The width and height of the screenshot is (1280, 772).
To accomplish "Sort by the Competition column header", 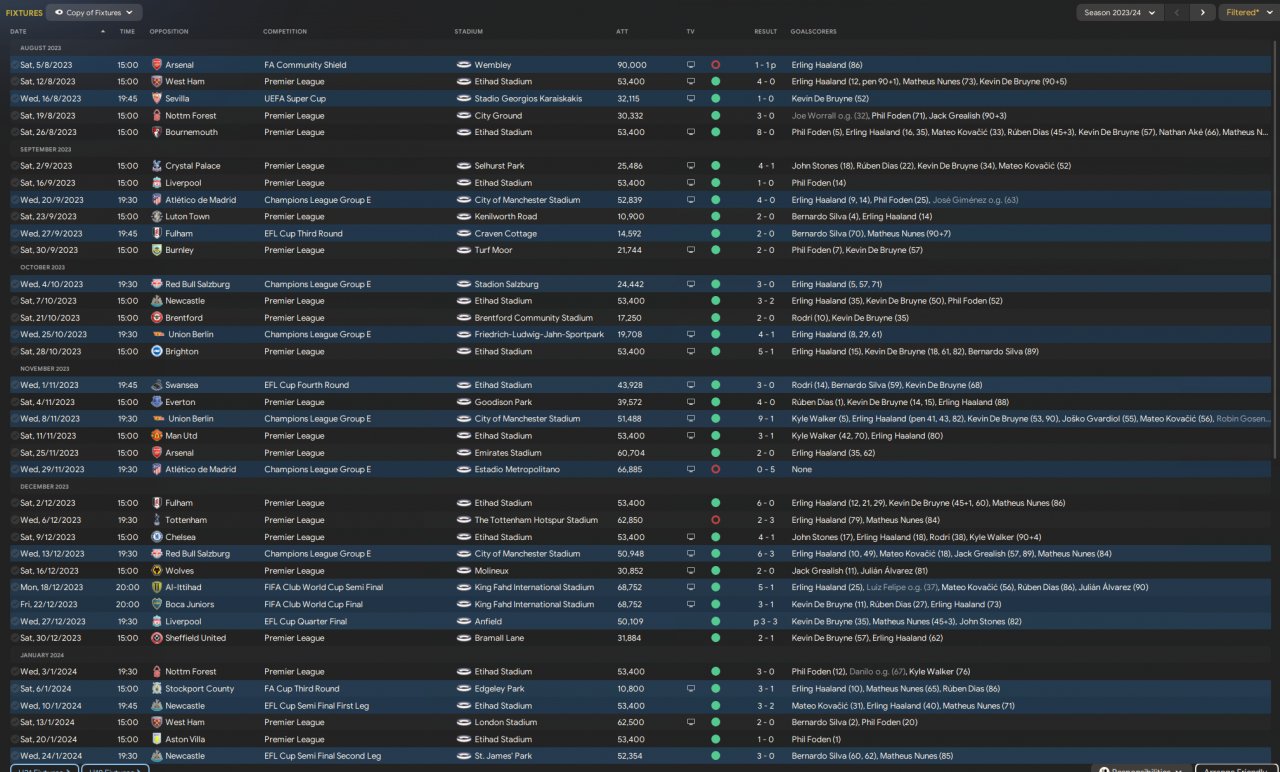I will point(285,32).
